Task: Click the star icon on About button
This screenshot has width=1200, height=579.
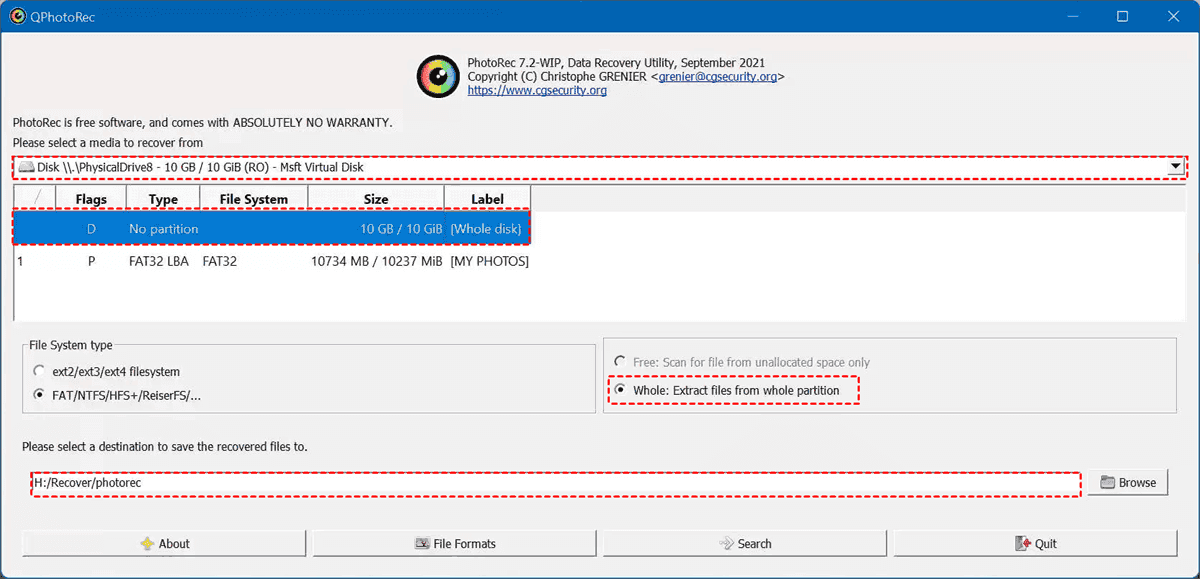Action: click(x=147, y=544)
